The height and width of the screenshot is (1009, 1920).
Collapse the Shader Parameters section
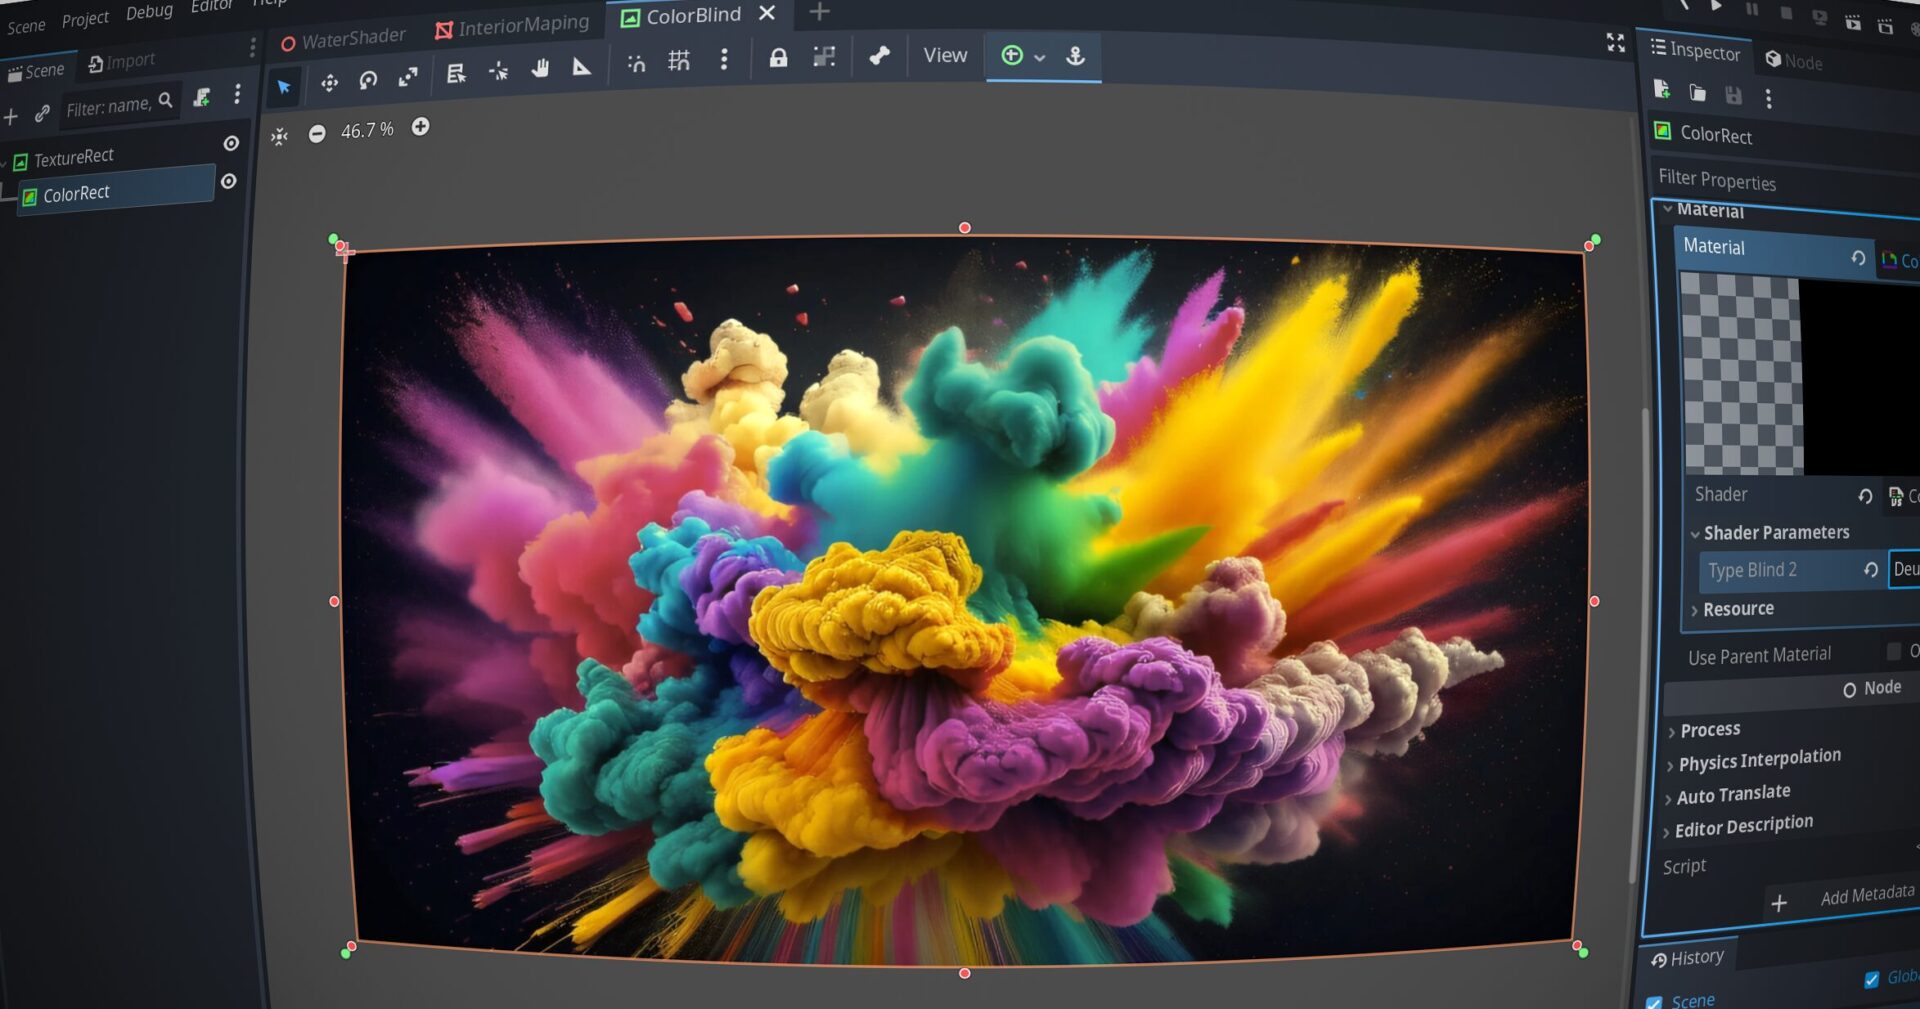point(1694,534)
